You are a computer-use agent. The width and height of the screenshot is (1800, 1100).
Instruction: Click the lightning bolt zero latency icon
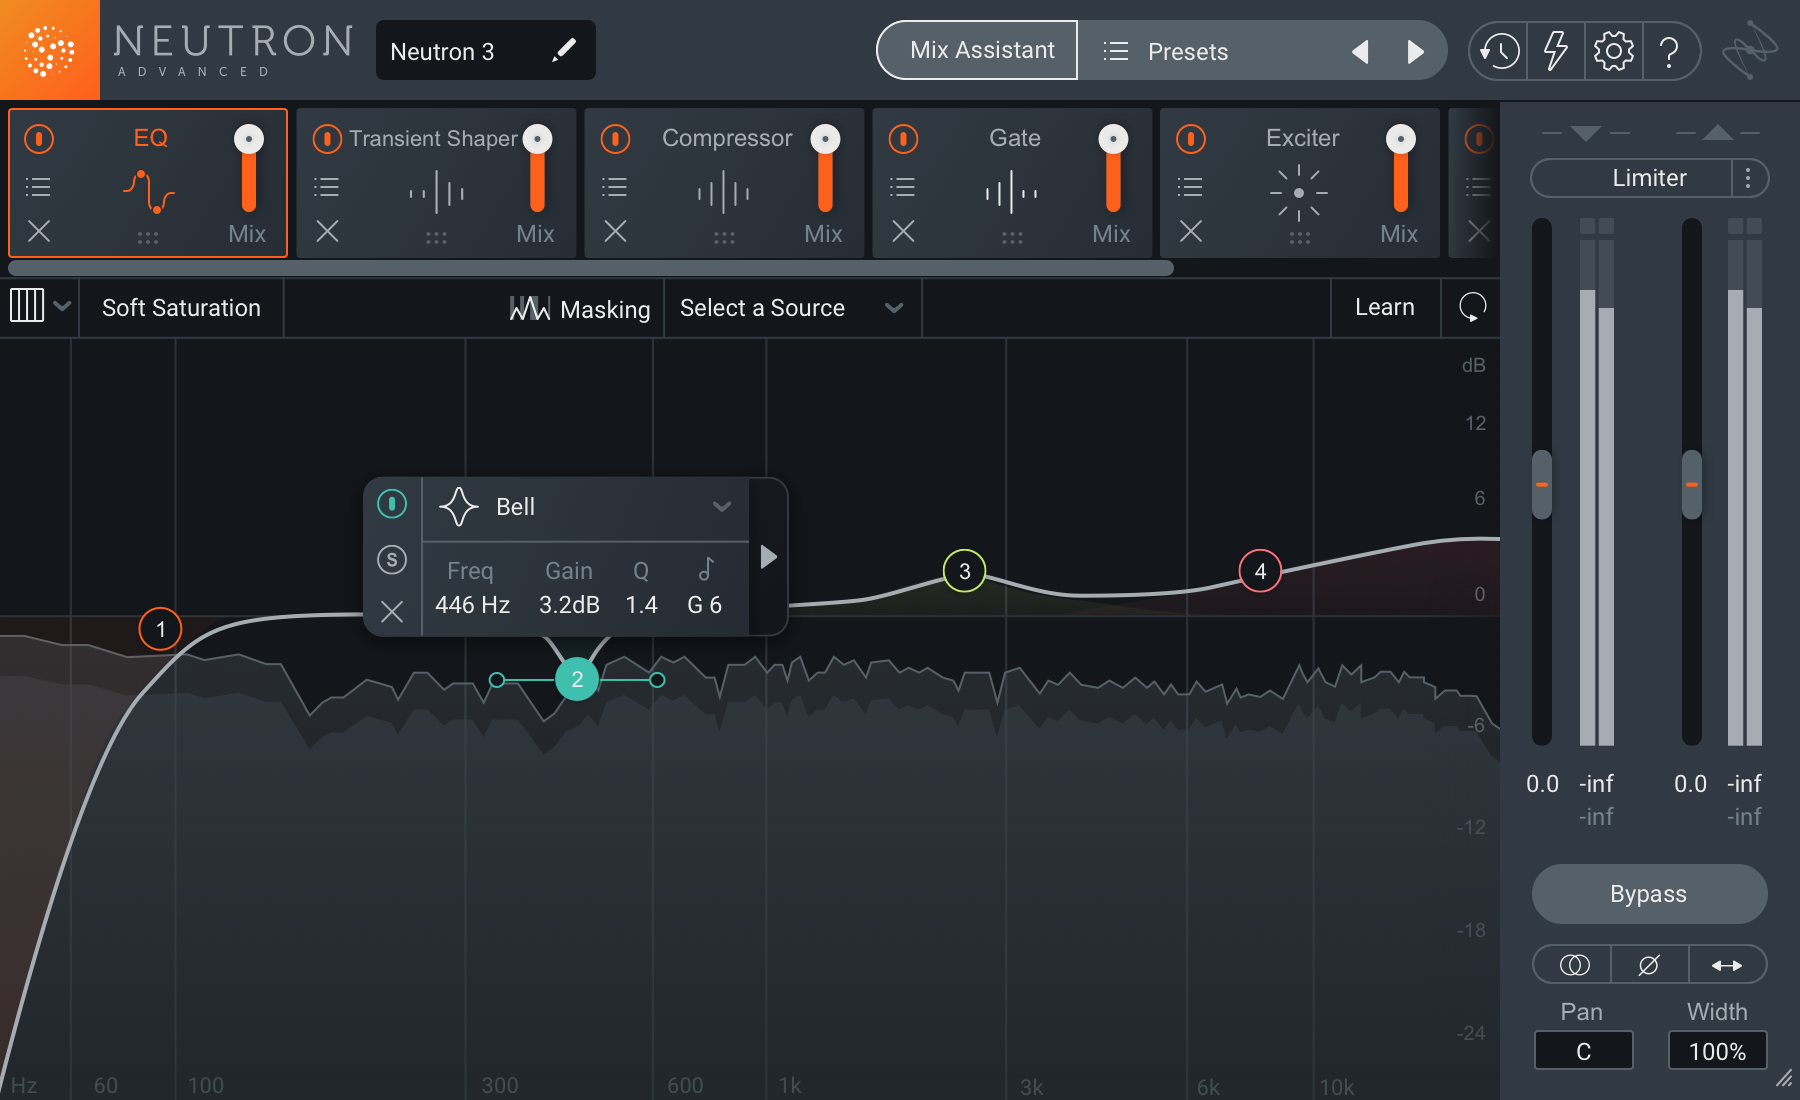(1556, 51)
